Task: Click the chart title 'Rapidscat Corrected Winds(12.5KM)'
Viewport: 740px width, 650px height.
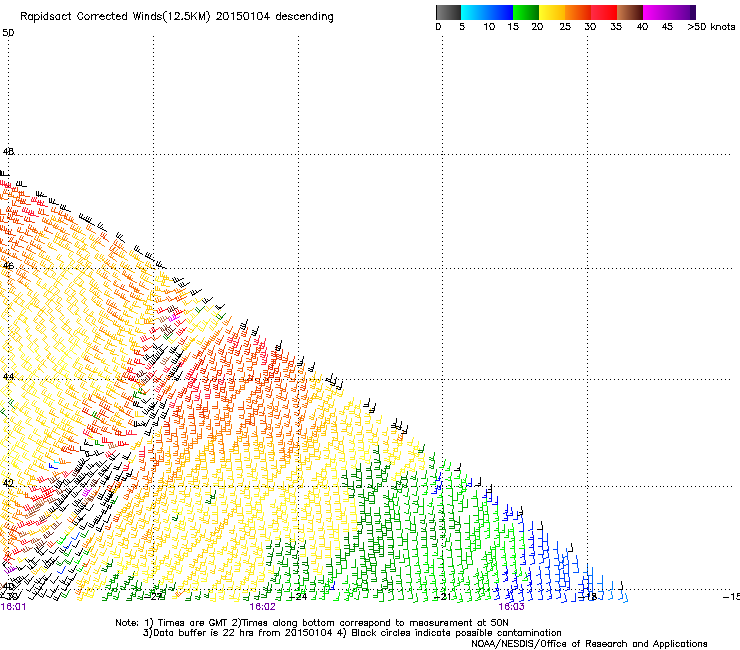Action: click(115, 17)
